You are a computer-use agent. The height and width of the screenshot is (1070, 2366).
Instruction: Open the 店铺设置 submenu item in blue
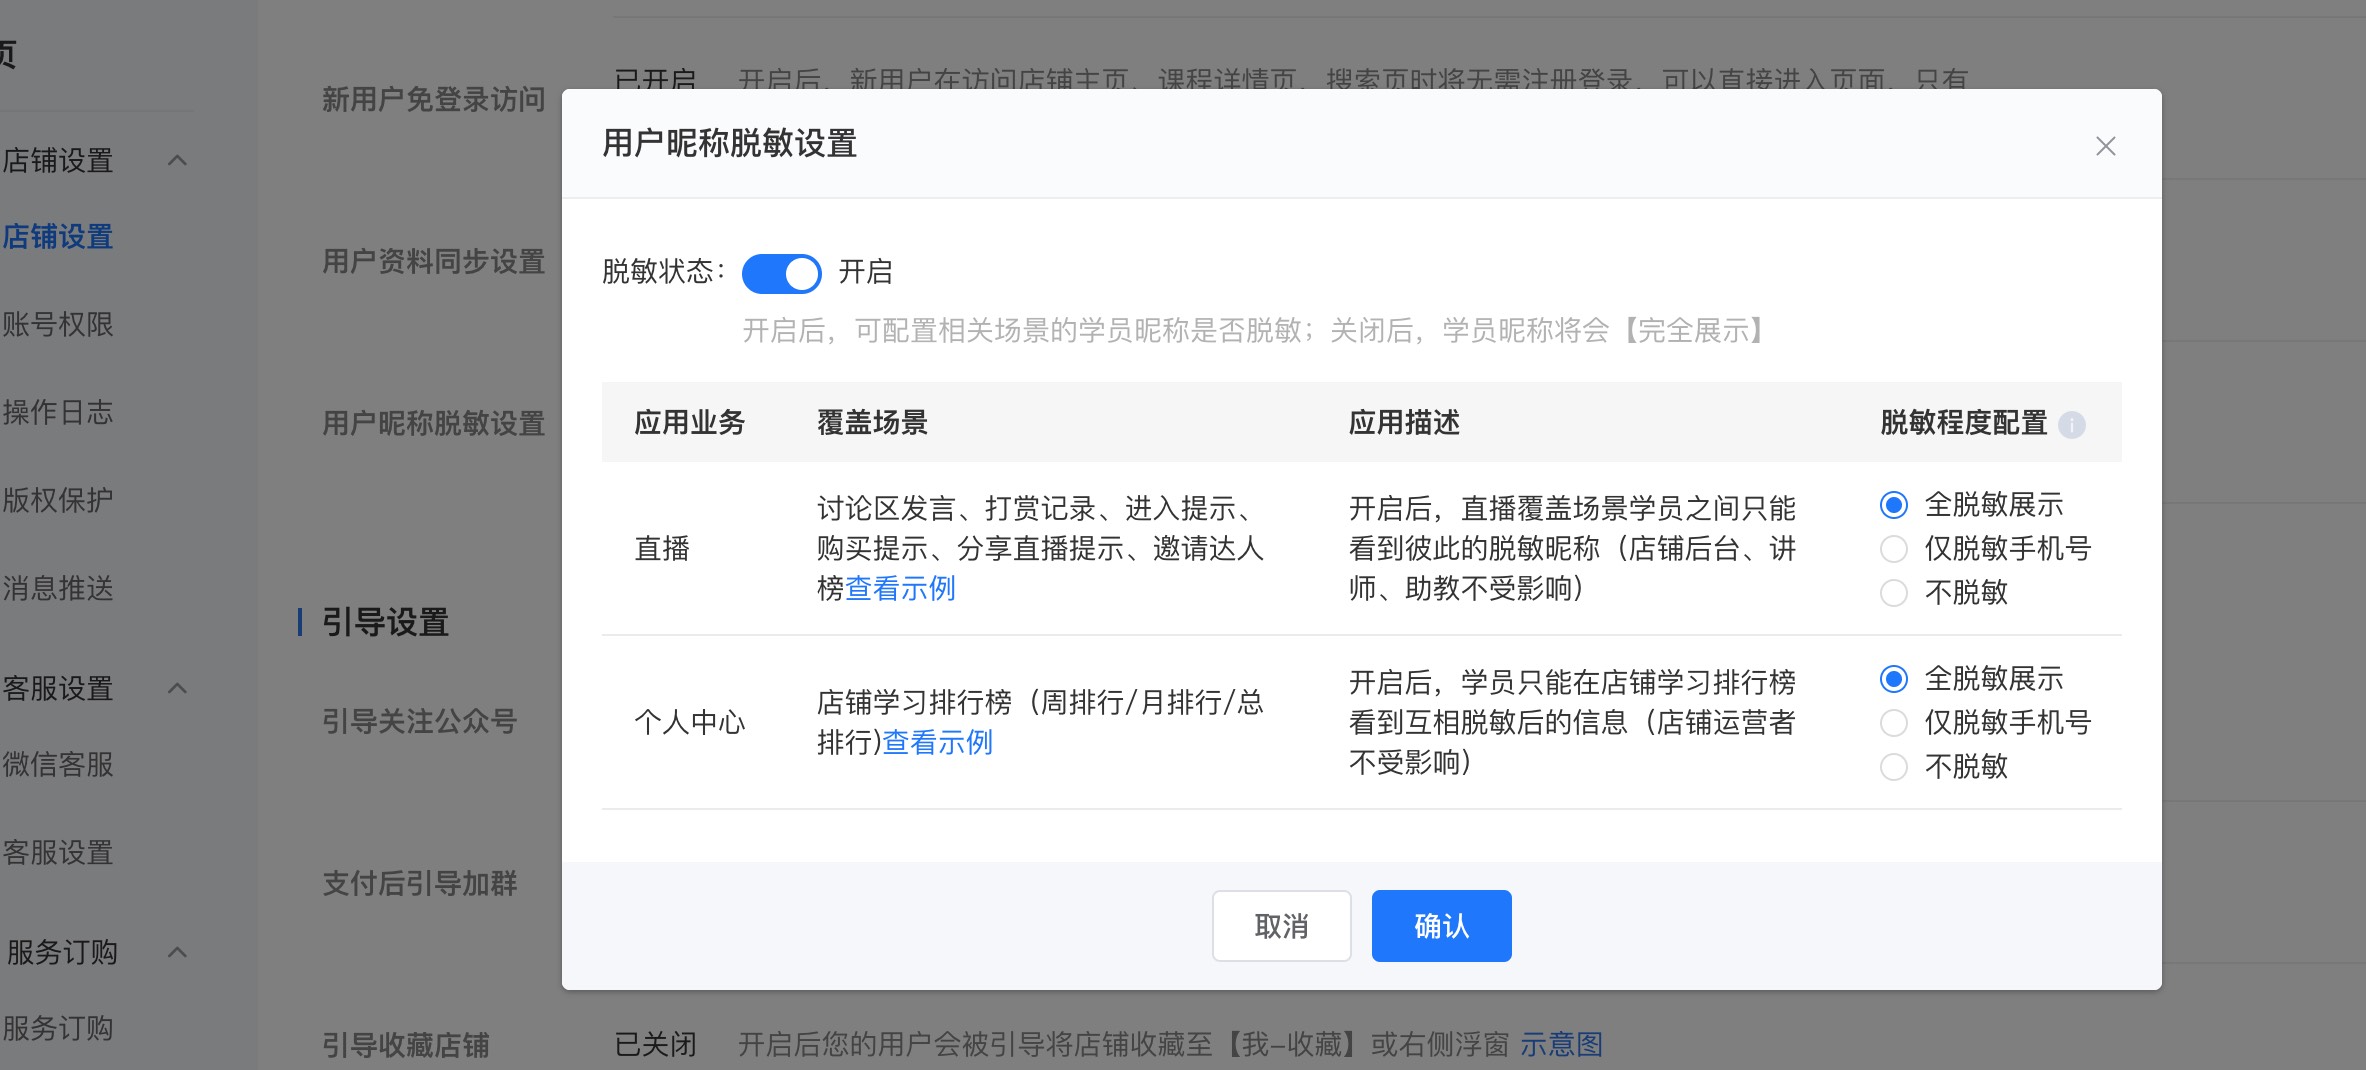(57, 237)
